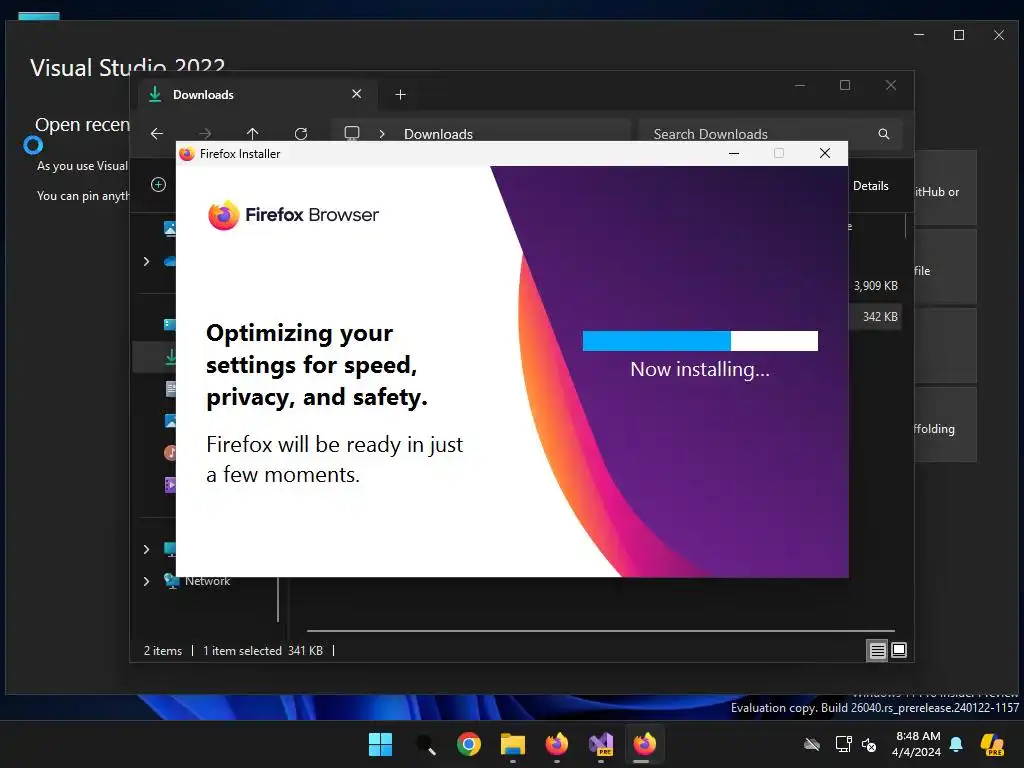Click the horizontal scrollbar in File Explorer

(601, 631)
